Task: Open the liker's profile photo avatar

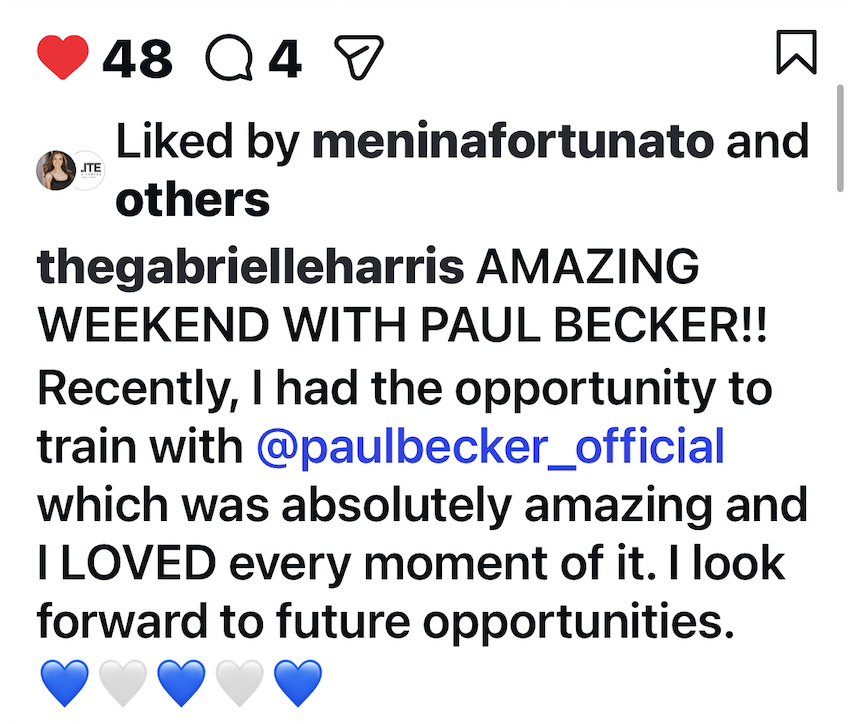Action: [x=56, y=170]
